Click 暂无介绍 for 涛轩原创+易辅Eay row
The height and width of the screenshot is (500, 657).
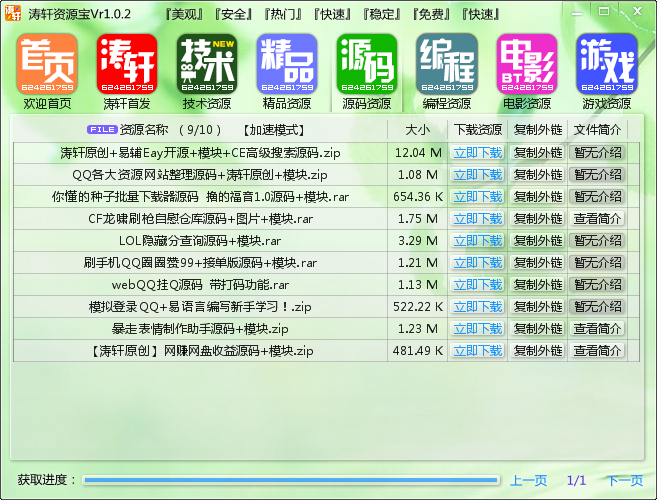coord(597,153)
